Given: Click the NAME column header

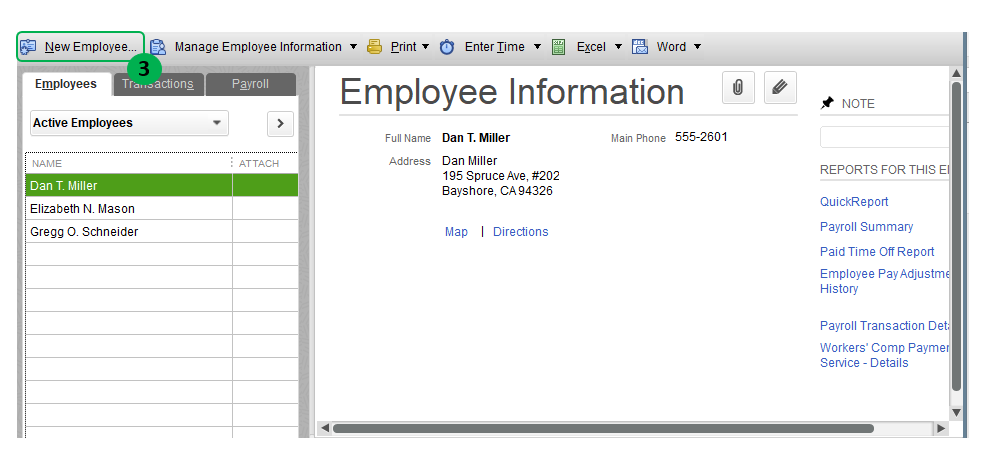Looking at the screenshot, I should (129, 163).
